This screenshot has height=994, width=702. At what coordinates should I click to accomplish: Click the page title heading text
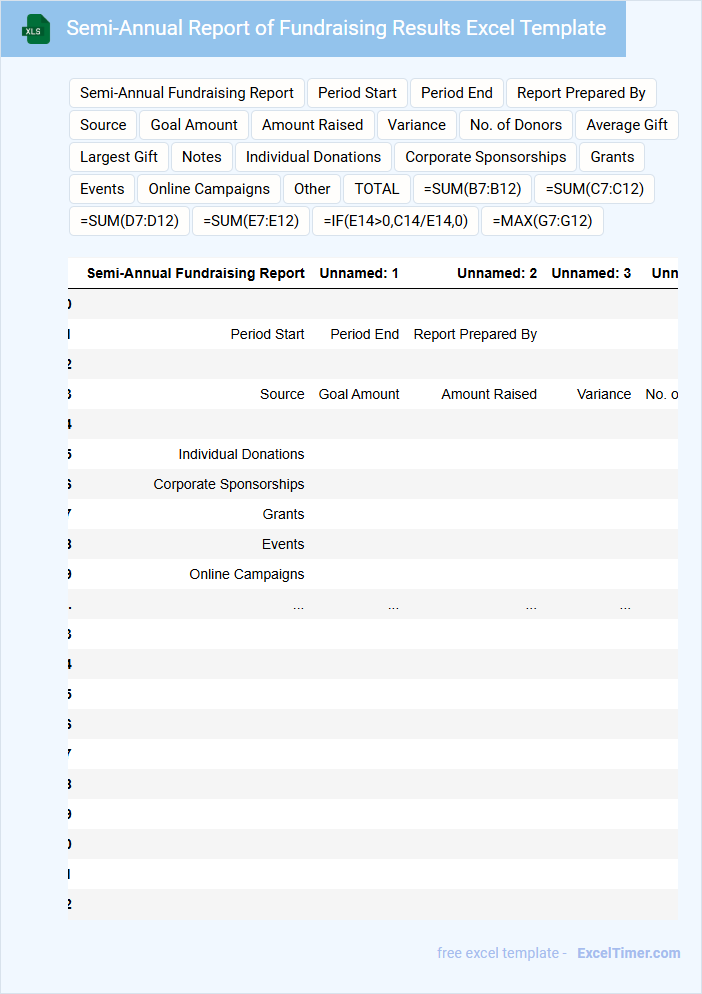[x=336, y=29]
